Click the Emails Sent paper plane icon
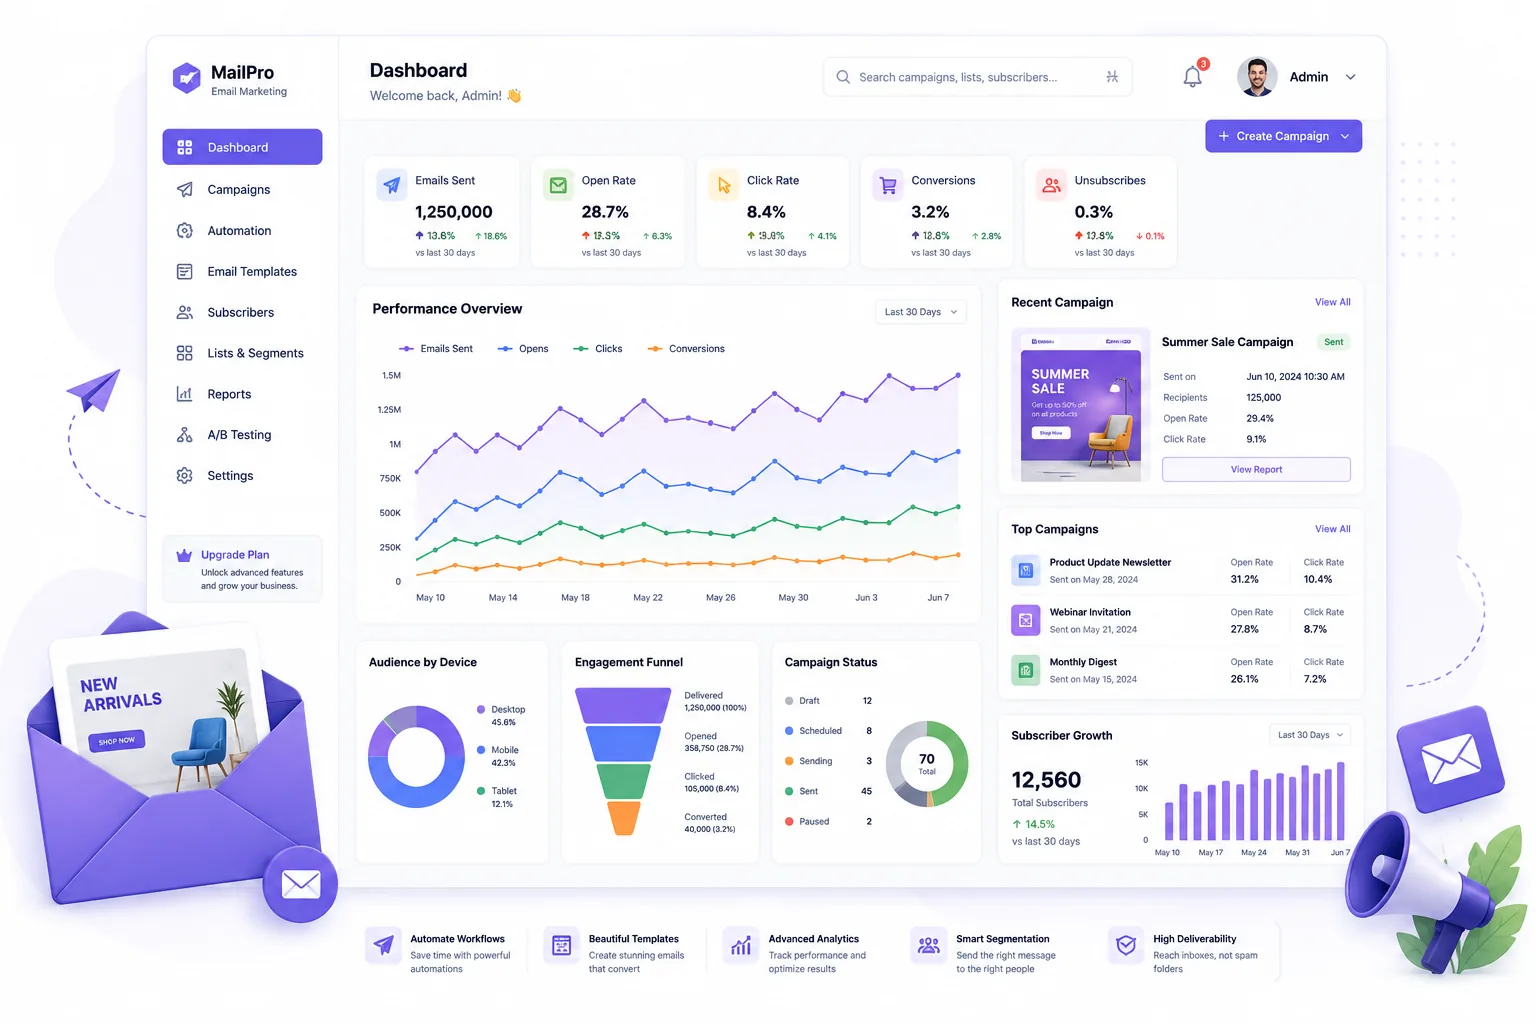The image size is (1536, 1024). click(392, 185)
